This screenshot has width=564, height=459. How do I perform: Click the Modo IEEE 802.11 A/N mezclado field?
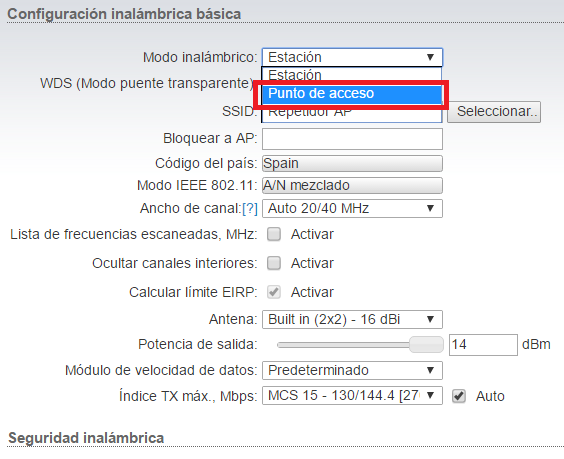coord(352,185)
